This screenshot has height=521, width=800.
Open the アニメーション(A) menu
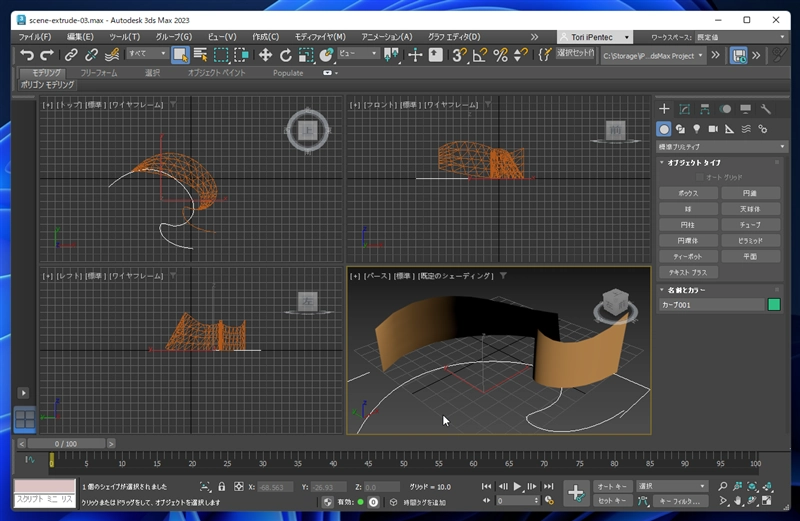click(x=387, y=37)
